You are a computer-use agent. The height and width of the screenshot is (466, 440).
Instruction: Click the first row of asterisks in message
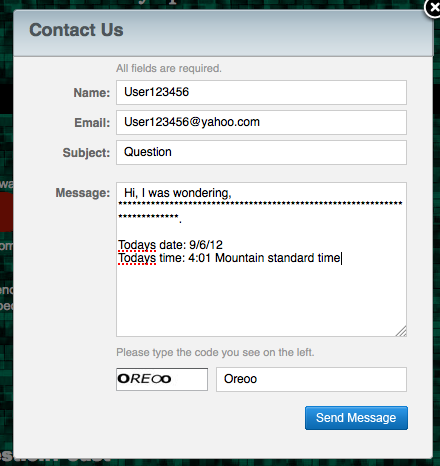(x=260, y=203)
